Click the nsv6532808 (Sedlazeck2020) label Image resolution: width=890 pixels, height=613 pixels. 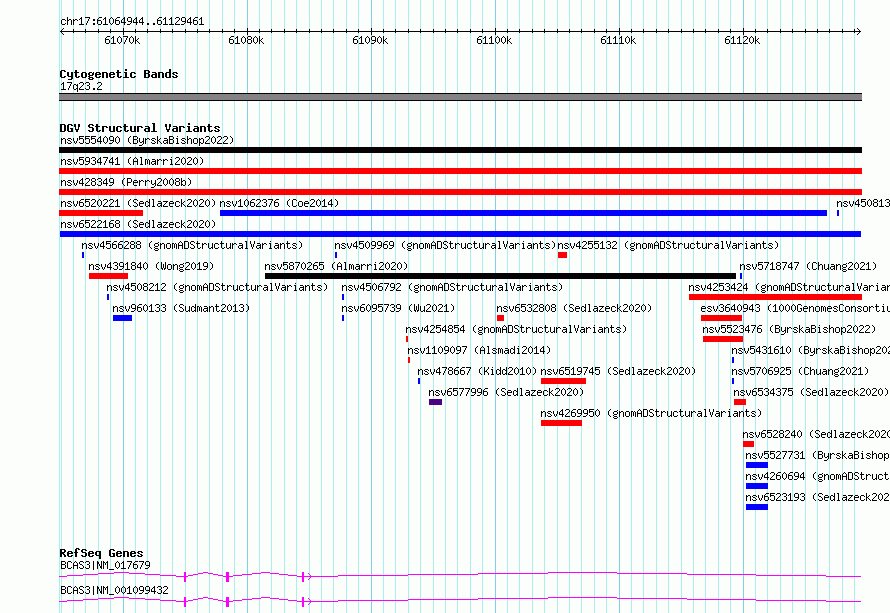coord(574,308)
